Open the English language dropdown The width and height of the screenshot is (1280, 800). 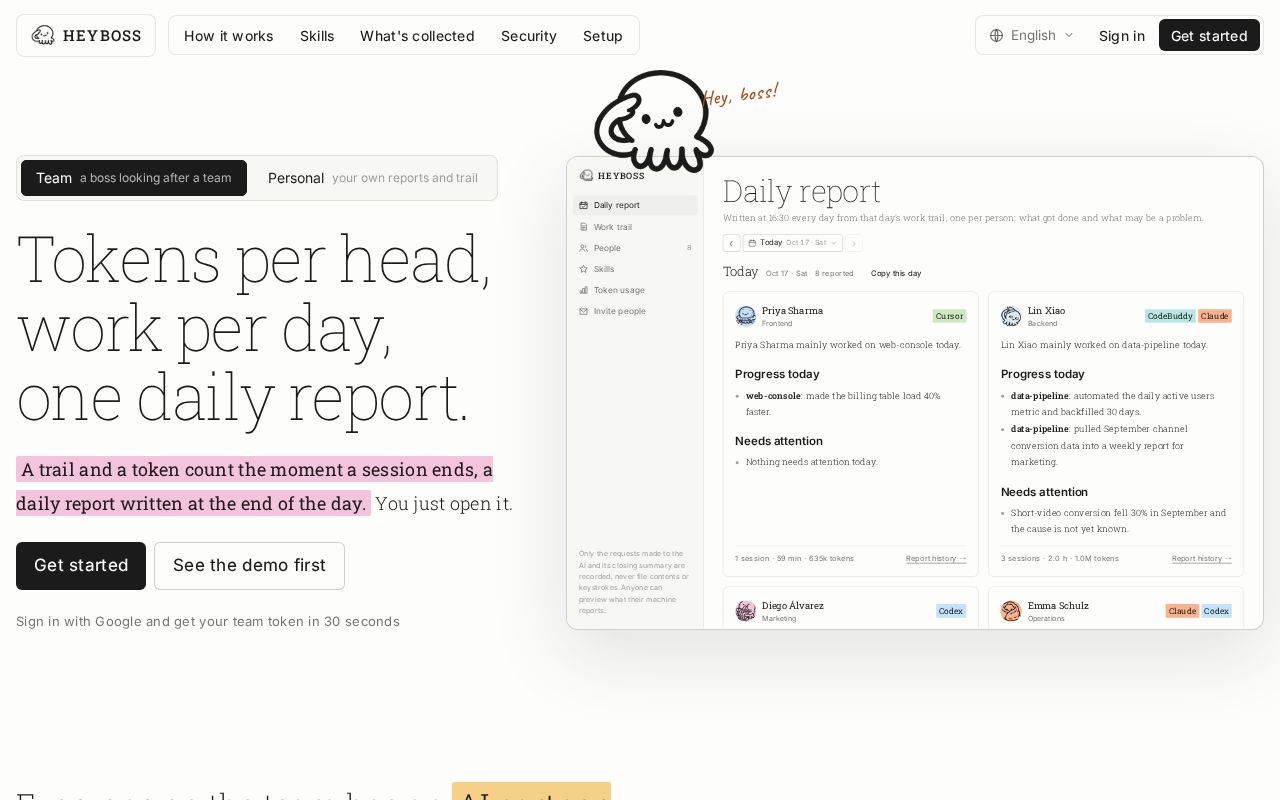[1032, 35]
